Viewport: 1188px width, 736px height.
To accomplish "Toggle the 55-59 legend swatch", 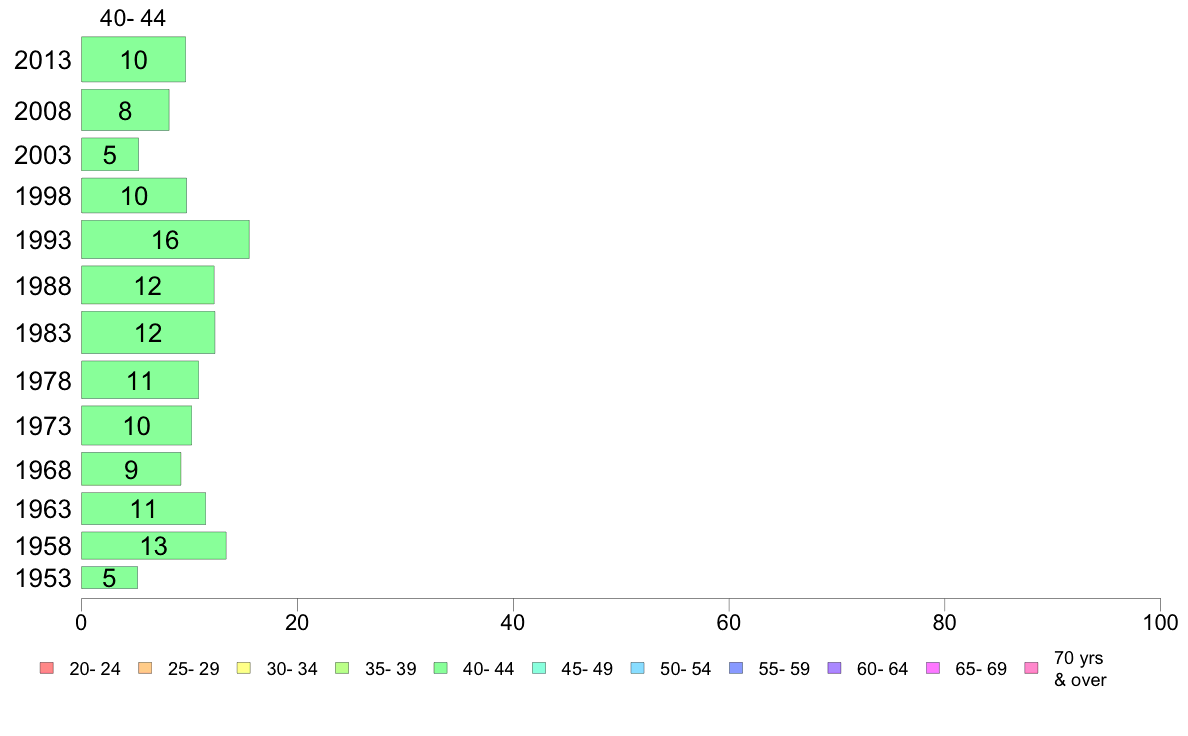I will pyautogui.click(x=736, y=668).
